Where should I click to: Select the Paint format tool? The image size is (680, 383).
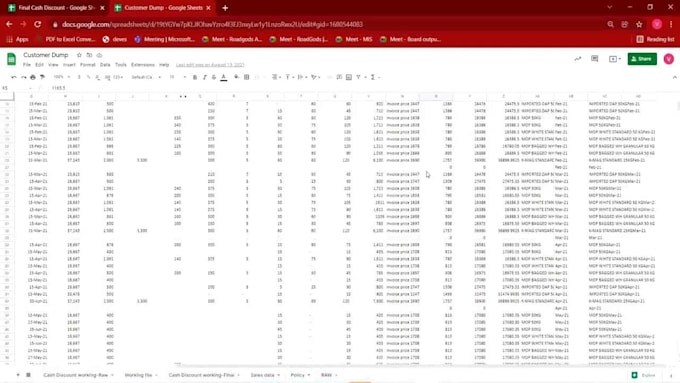42,77
